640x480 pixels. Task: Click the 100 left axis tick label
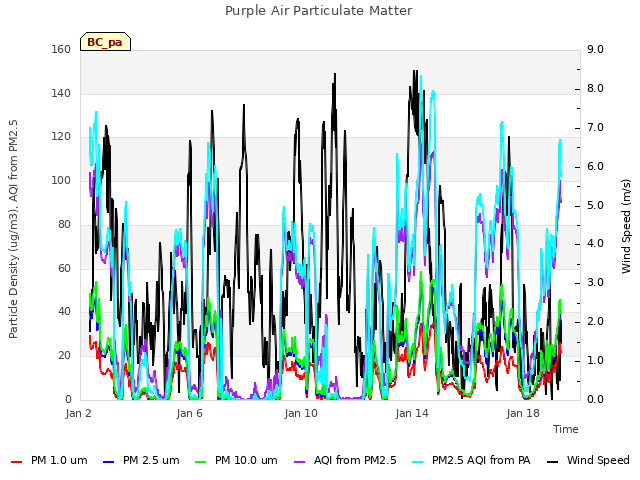click(61, 180)
